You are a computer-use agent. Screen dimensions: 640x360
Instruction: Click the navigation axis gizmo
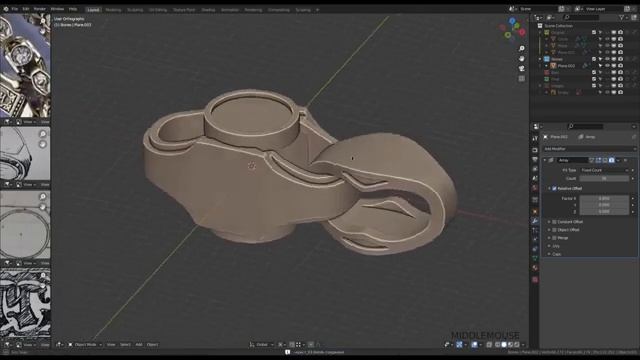pyautogui.click(x=512, y=29)
